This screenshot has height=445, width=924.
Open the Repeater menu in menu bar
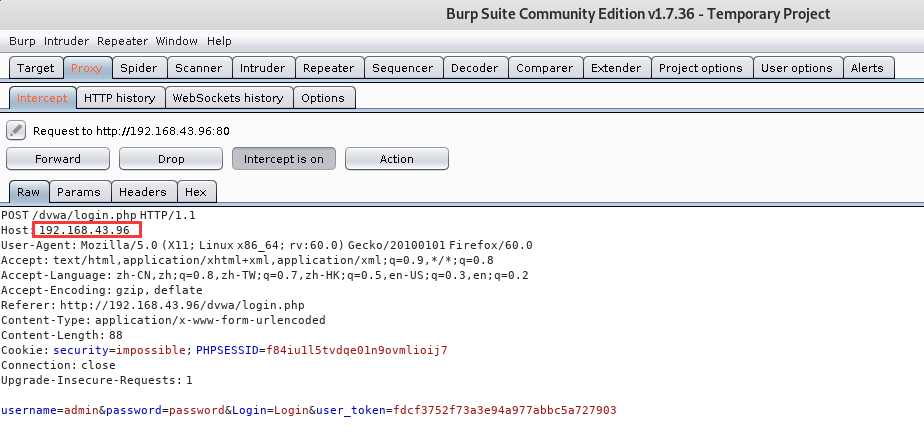pos(123,41)
